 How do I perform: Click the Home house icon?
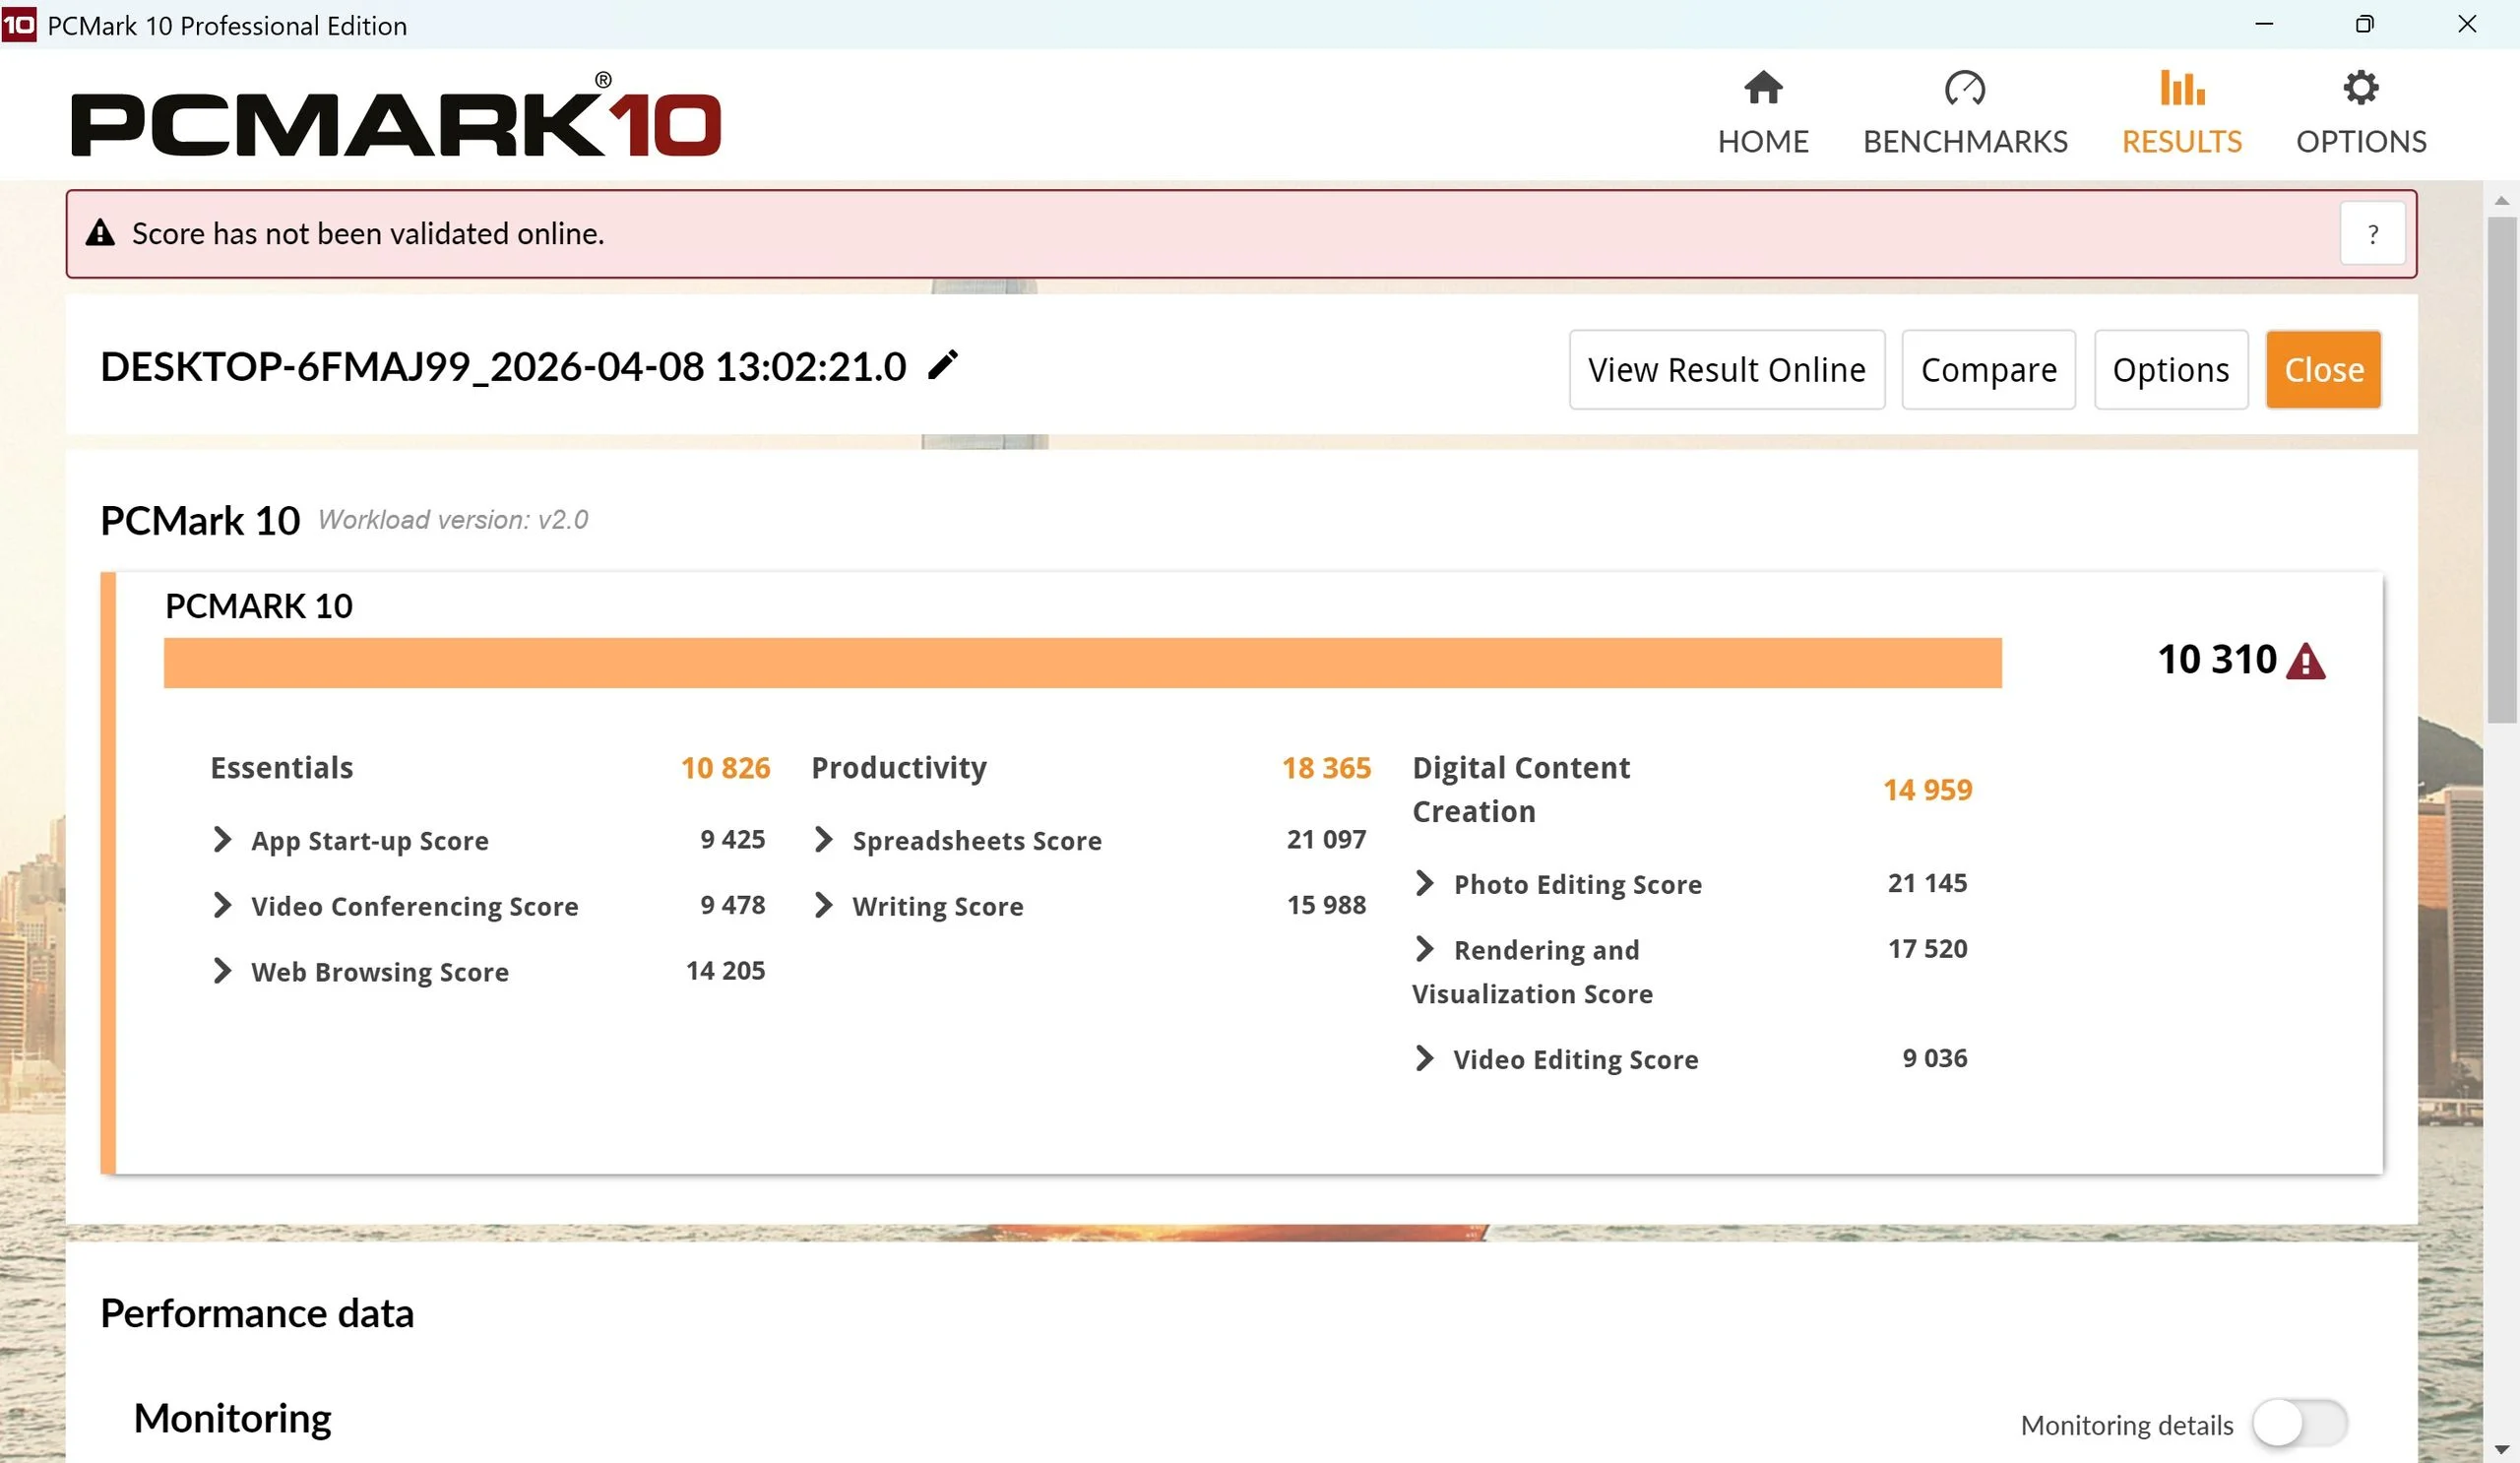coord(1763,88)
